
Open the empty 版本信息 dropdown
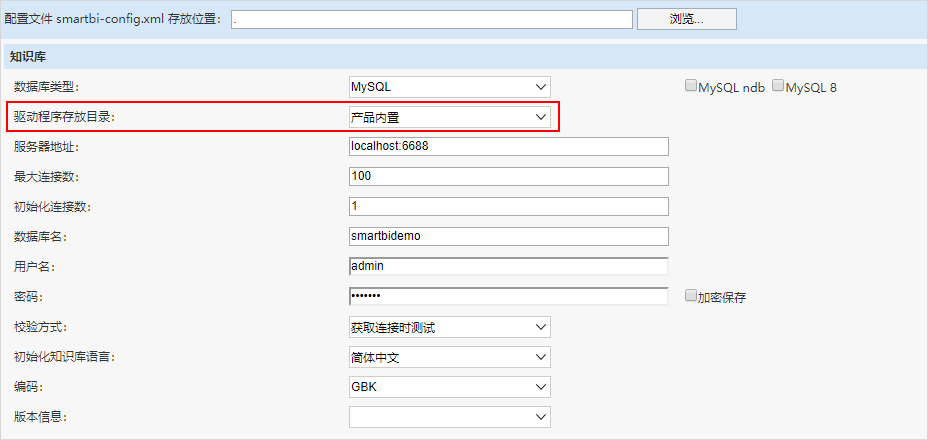pos(450,417)
